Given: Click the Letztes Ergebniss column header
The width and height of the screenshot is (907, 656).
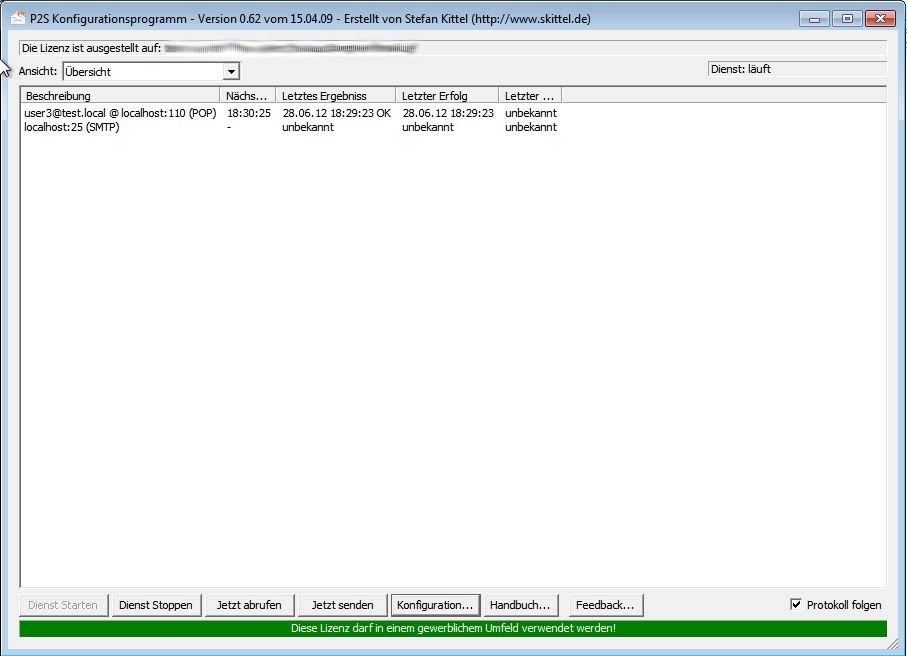Looking at the screenshot, I should pos(336,96).
